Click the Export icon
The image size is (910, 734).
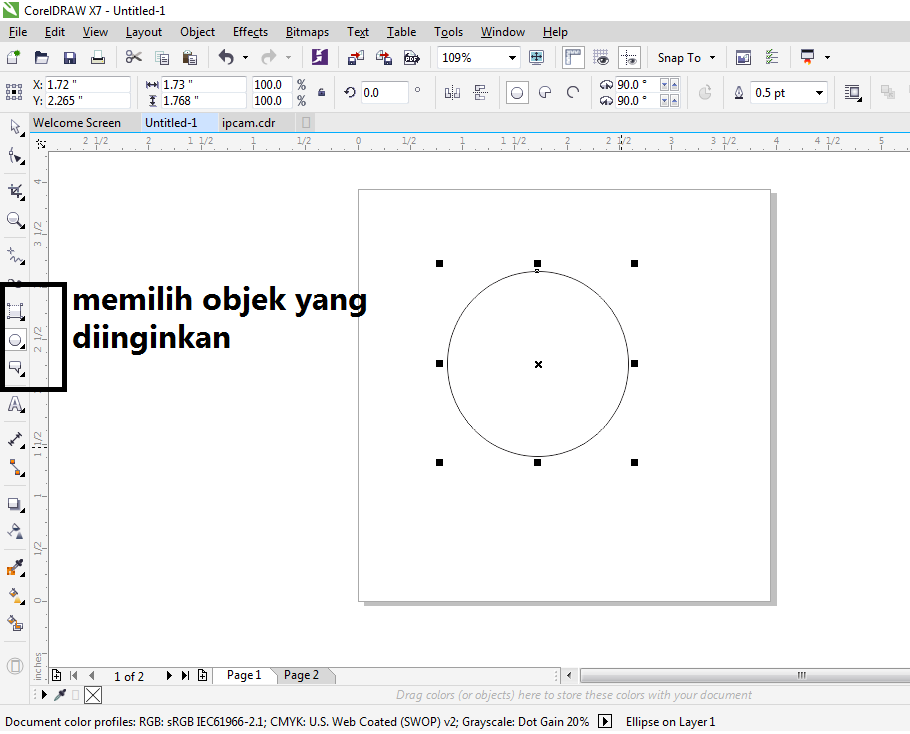(x=384, y=57)
